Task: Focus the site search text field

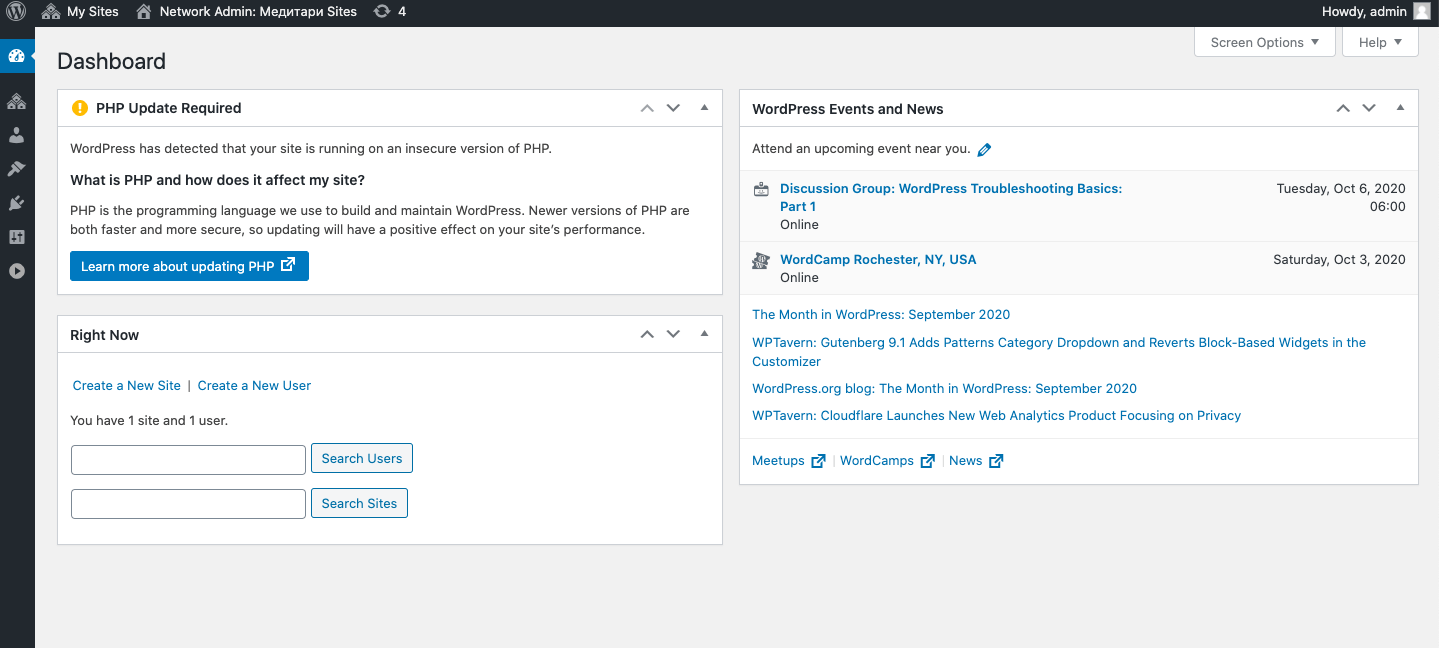Action: [188, 504]
